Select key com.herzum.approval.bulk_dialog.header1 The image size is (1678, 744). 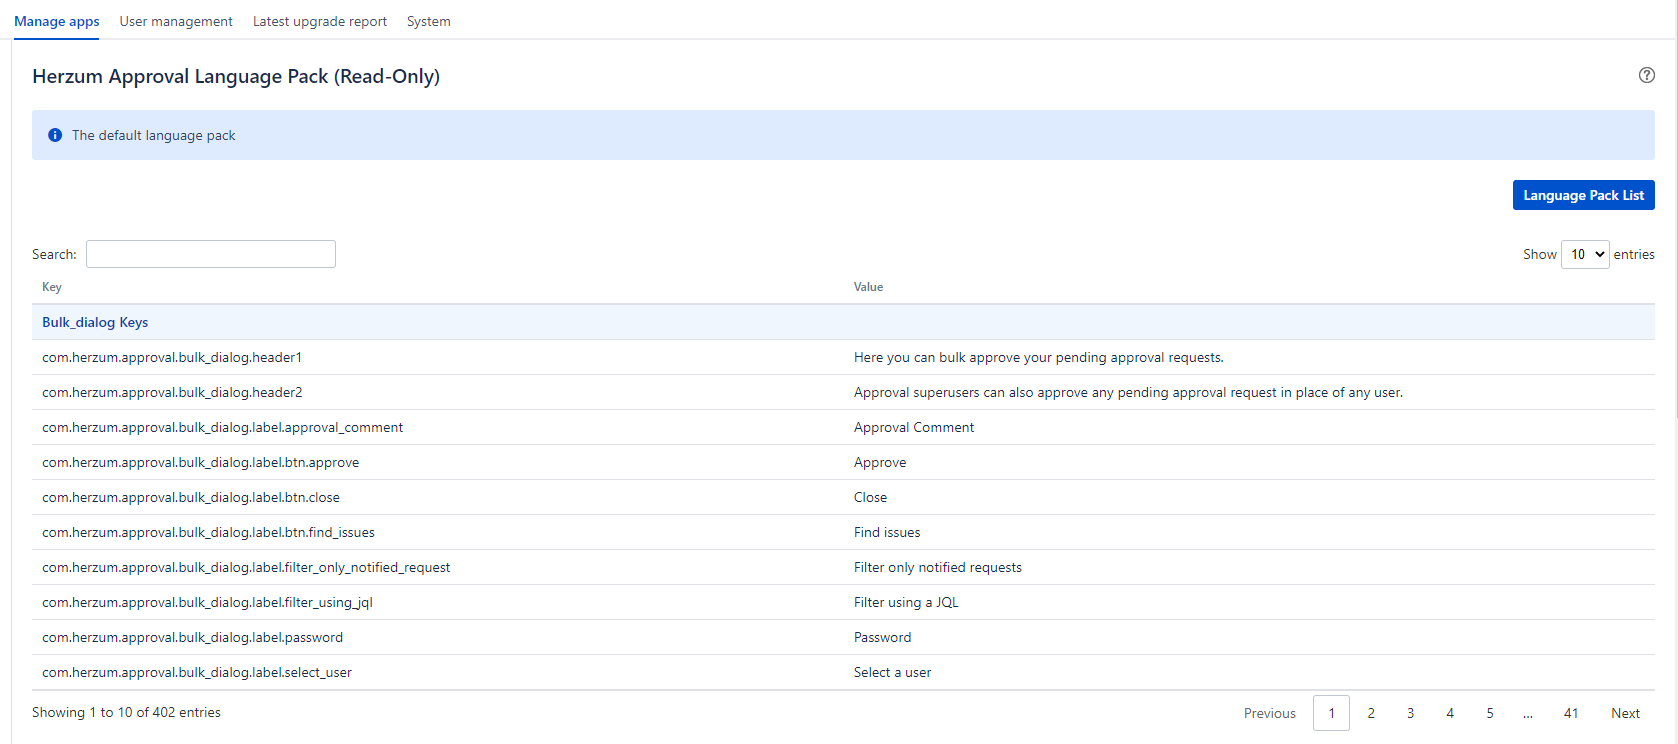point(172,357)
